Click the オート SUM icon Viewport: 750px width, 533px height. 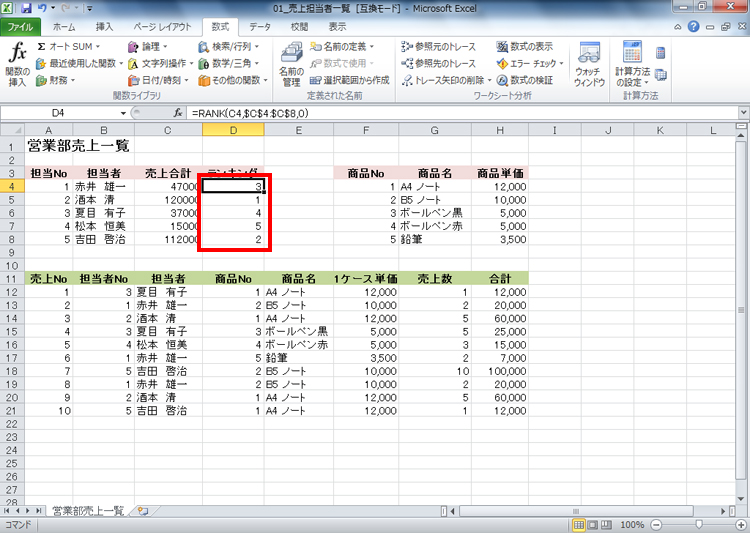point(42,46)
